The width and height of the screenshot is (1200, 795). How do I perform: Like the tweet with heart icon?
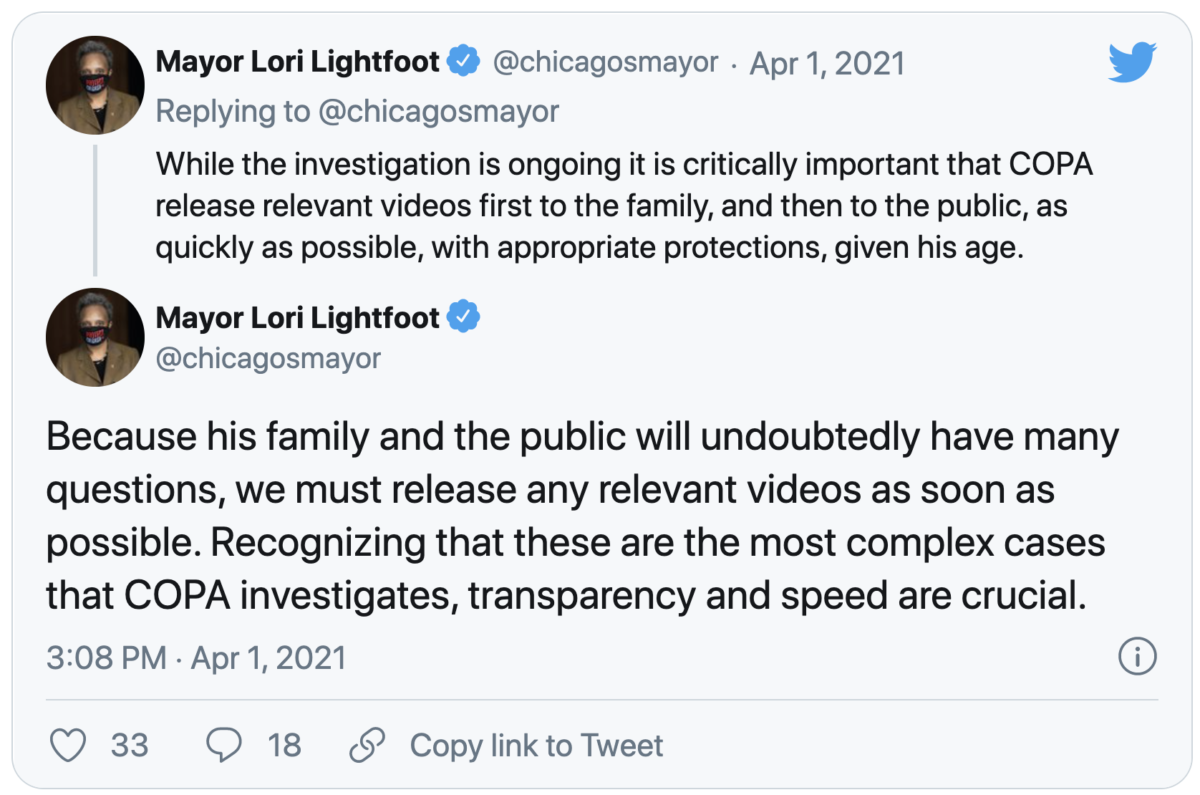click(x=67, y=745)
